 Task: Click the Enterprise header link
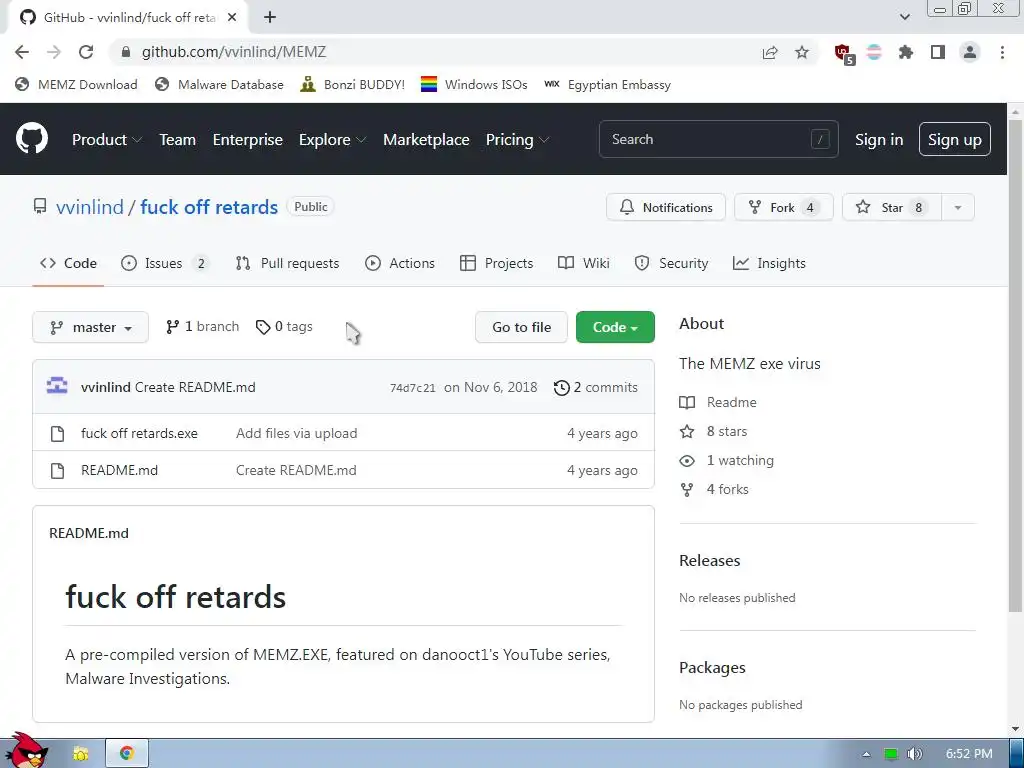[248, 140]
